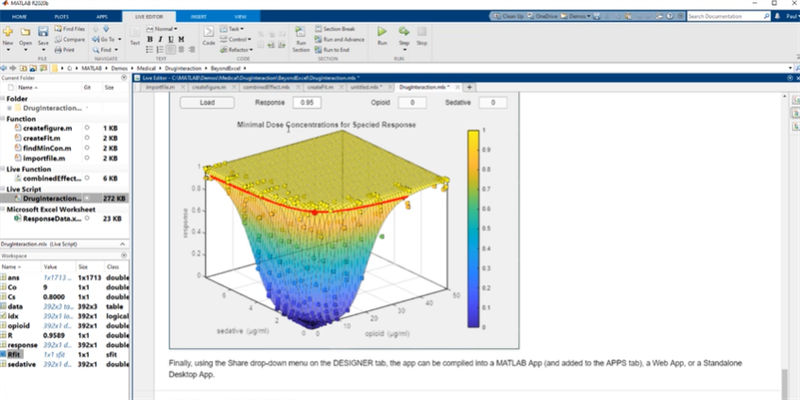Insert a numbered list
This screenshot has width=800, height=400.
pyautogui.click(x=160, y=49)
